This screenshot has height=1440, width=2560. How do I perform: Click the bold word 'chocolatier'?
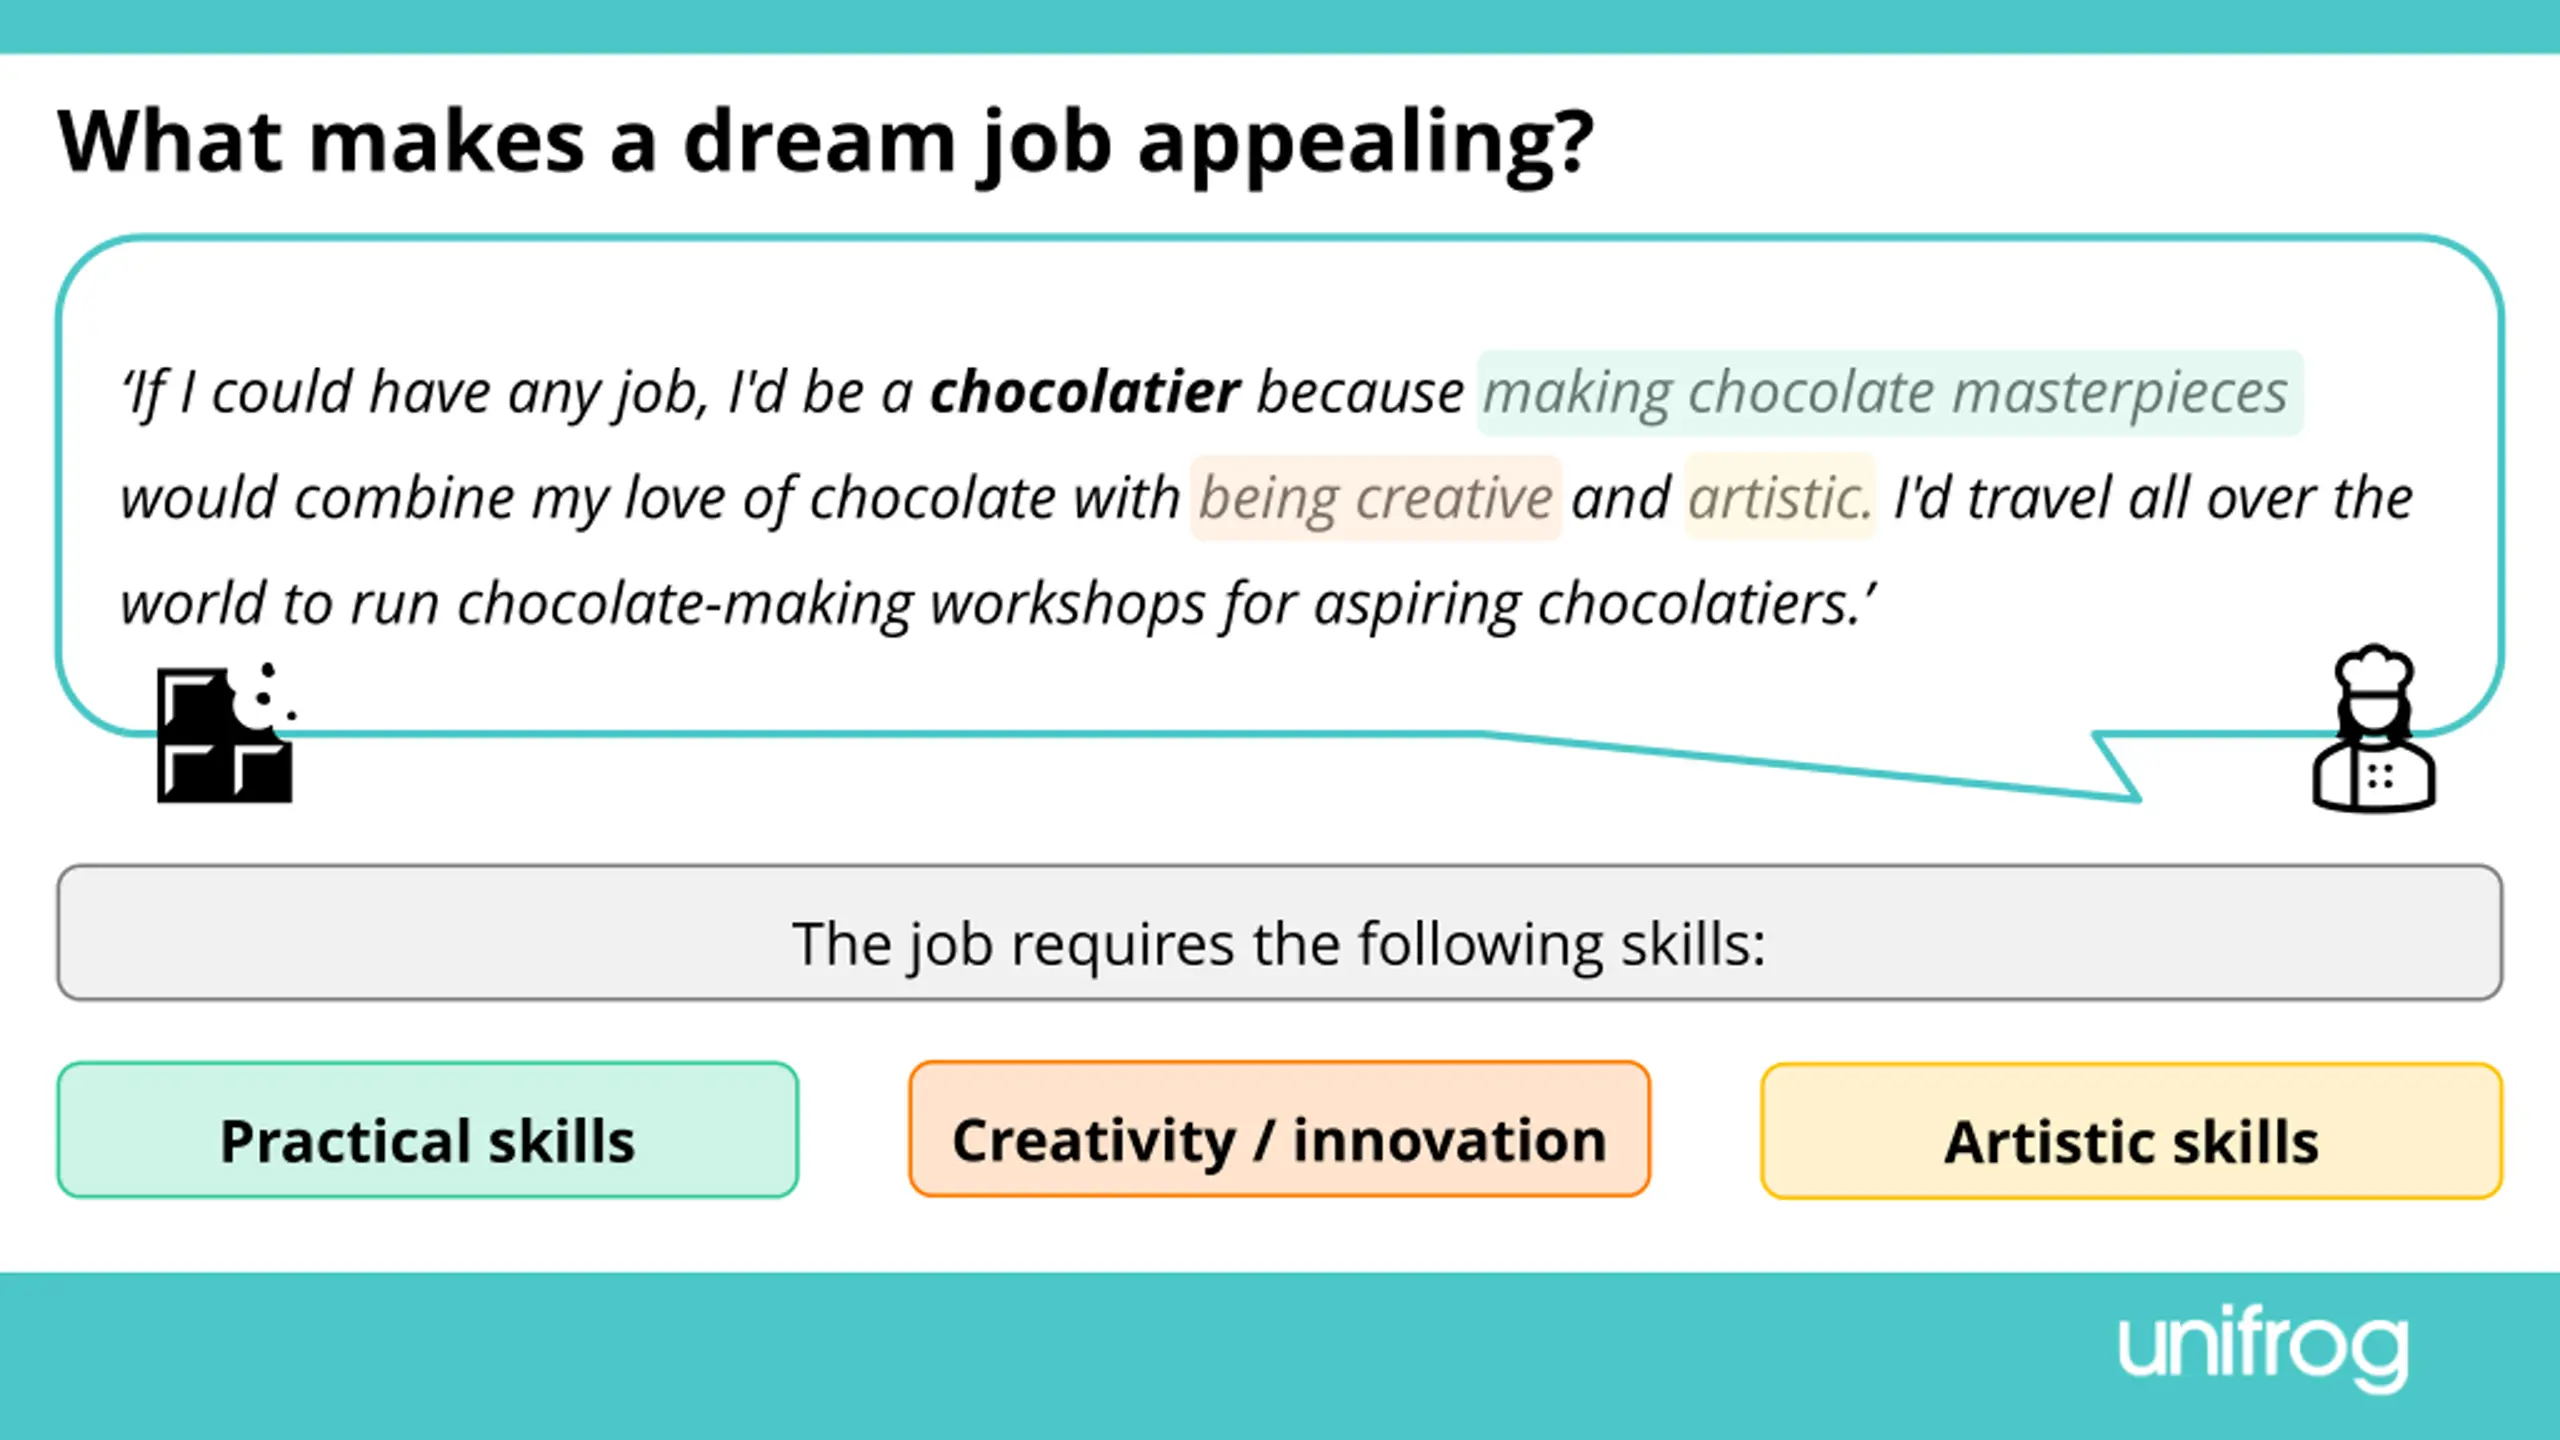point(1085,392)
